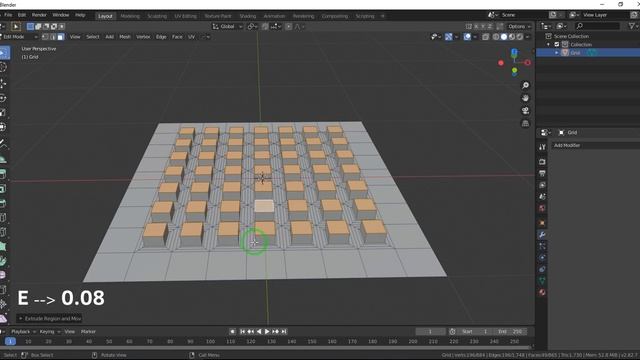Viewport: 640px width, 360px height.
Task: Open the Keying dropdown in timeline
Action: coord(49,331)
